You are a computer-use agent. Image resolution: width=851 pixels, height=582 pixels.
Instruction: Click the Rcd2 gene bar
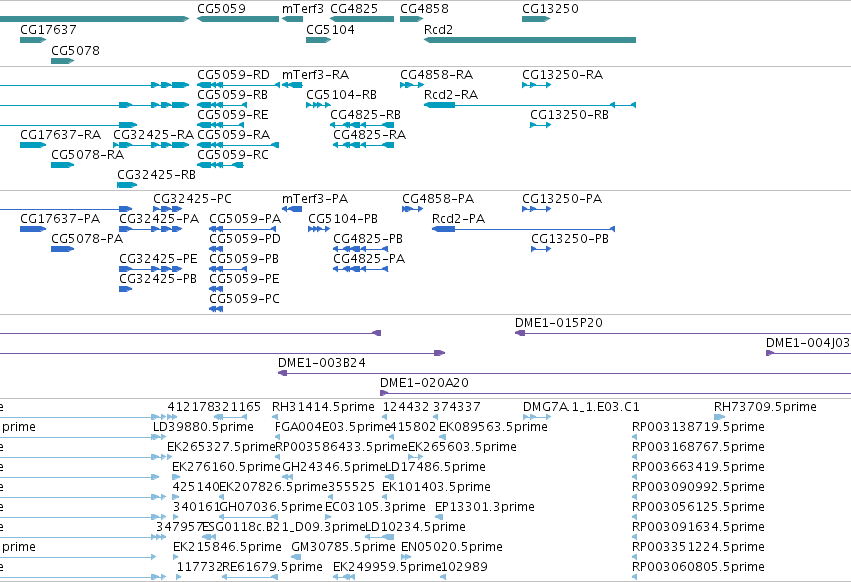coord(530,40)
